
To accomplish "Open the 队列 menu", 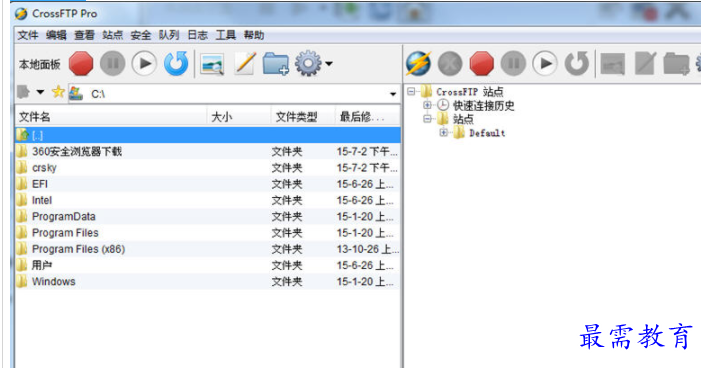I will (x=169, y=35).
